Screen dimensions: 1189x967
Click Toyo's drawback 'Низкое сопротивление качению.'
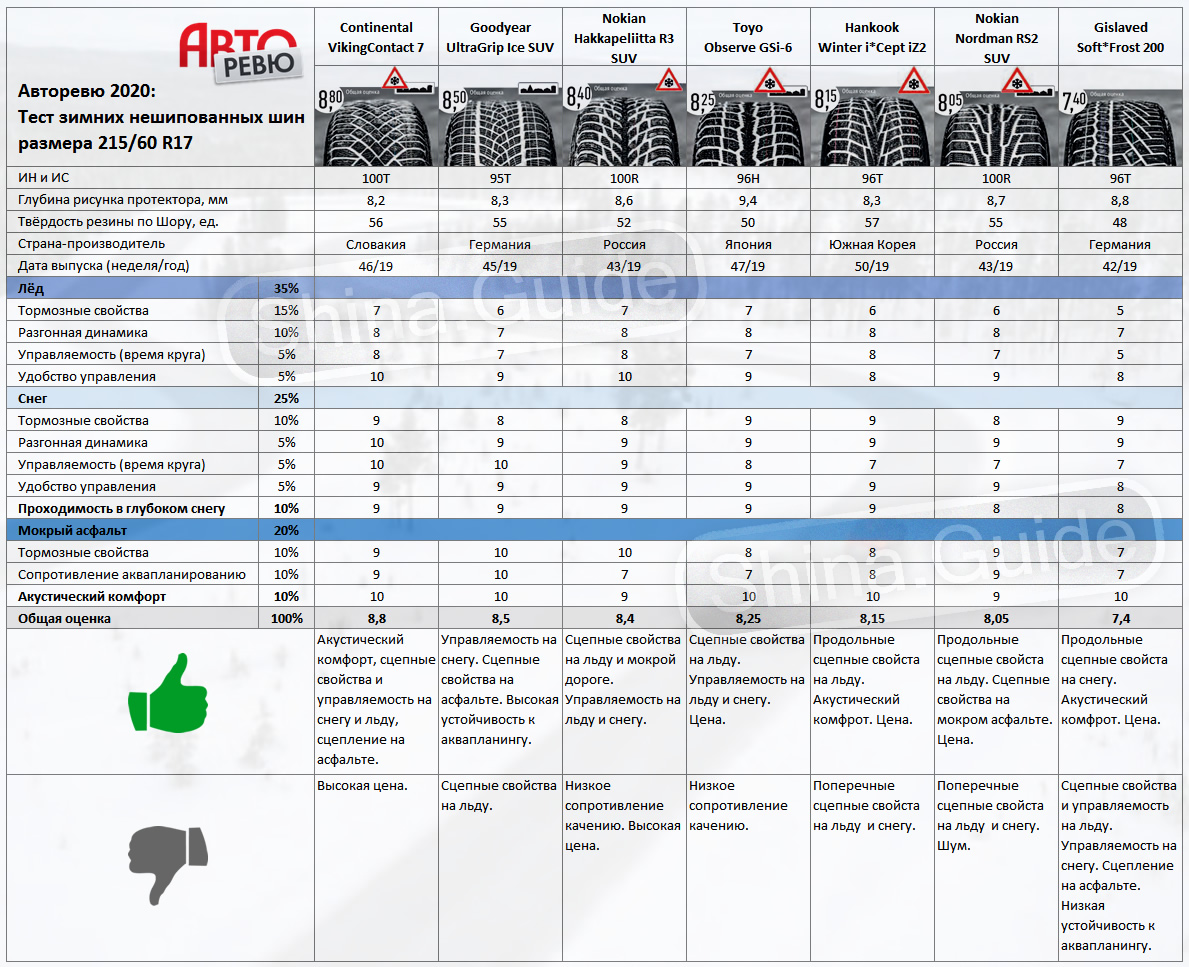tap(739, 805)
